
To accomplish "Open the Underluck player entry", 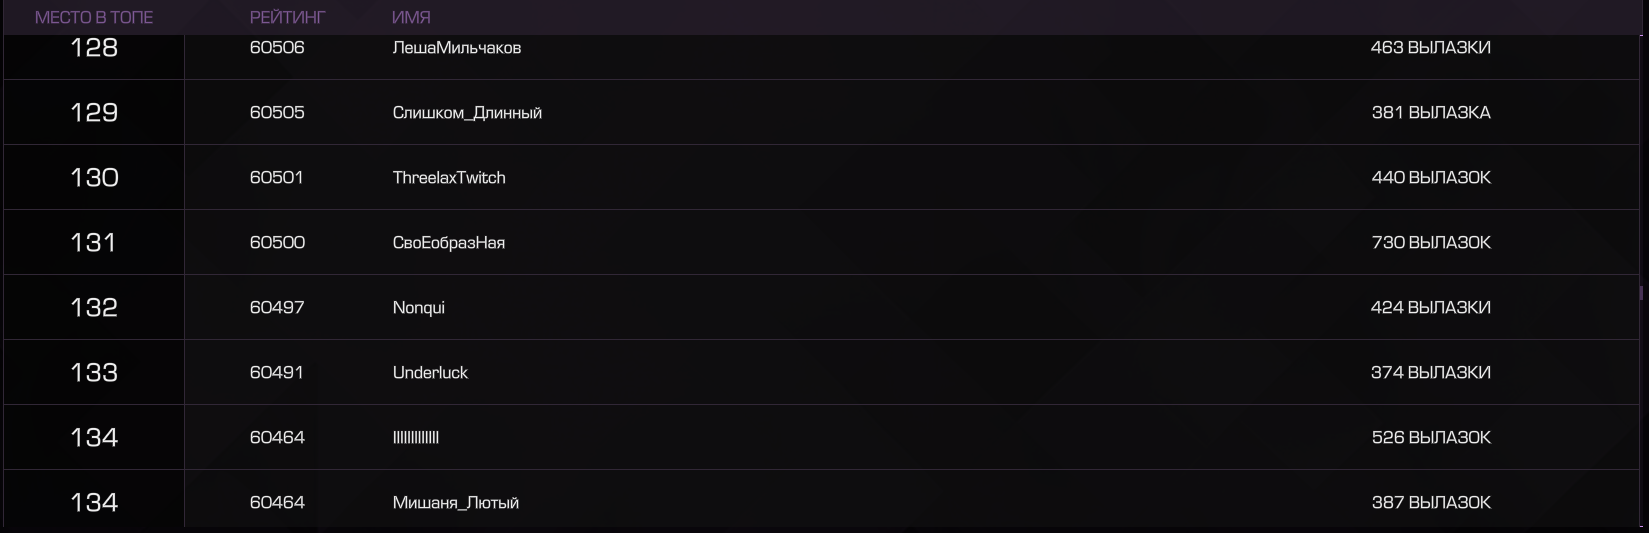I will point(430,373).
